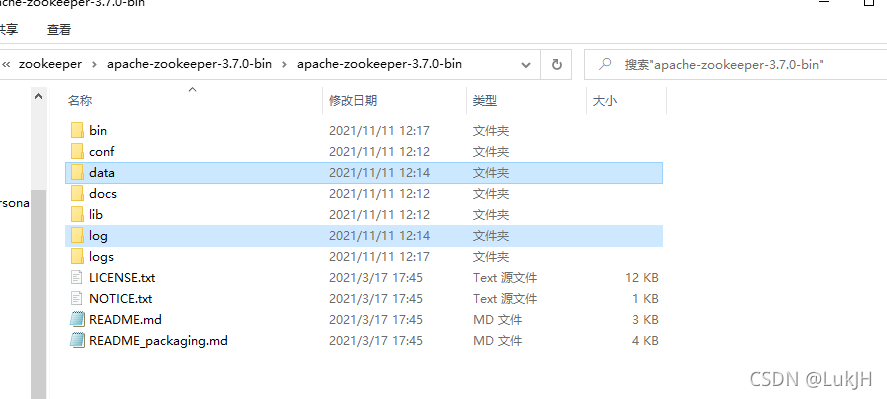Navigate to zookeeper breadcrumb folder
The width and height of the screenshot is (887, 399).
point(50,64)
